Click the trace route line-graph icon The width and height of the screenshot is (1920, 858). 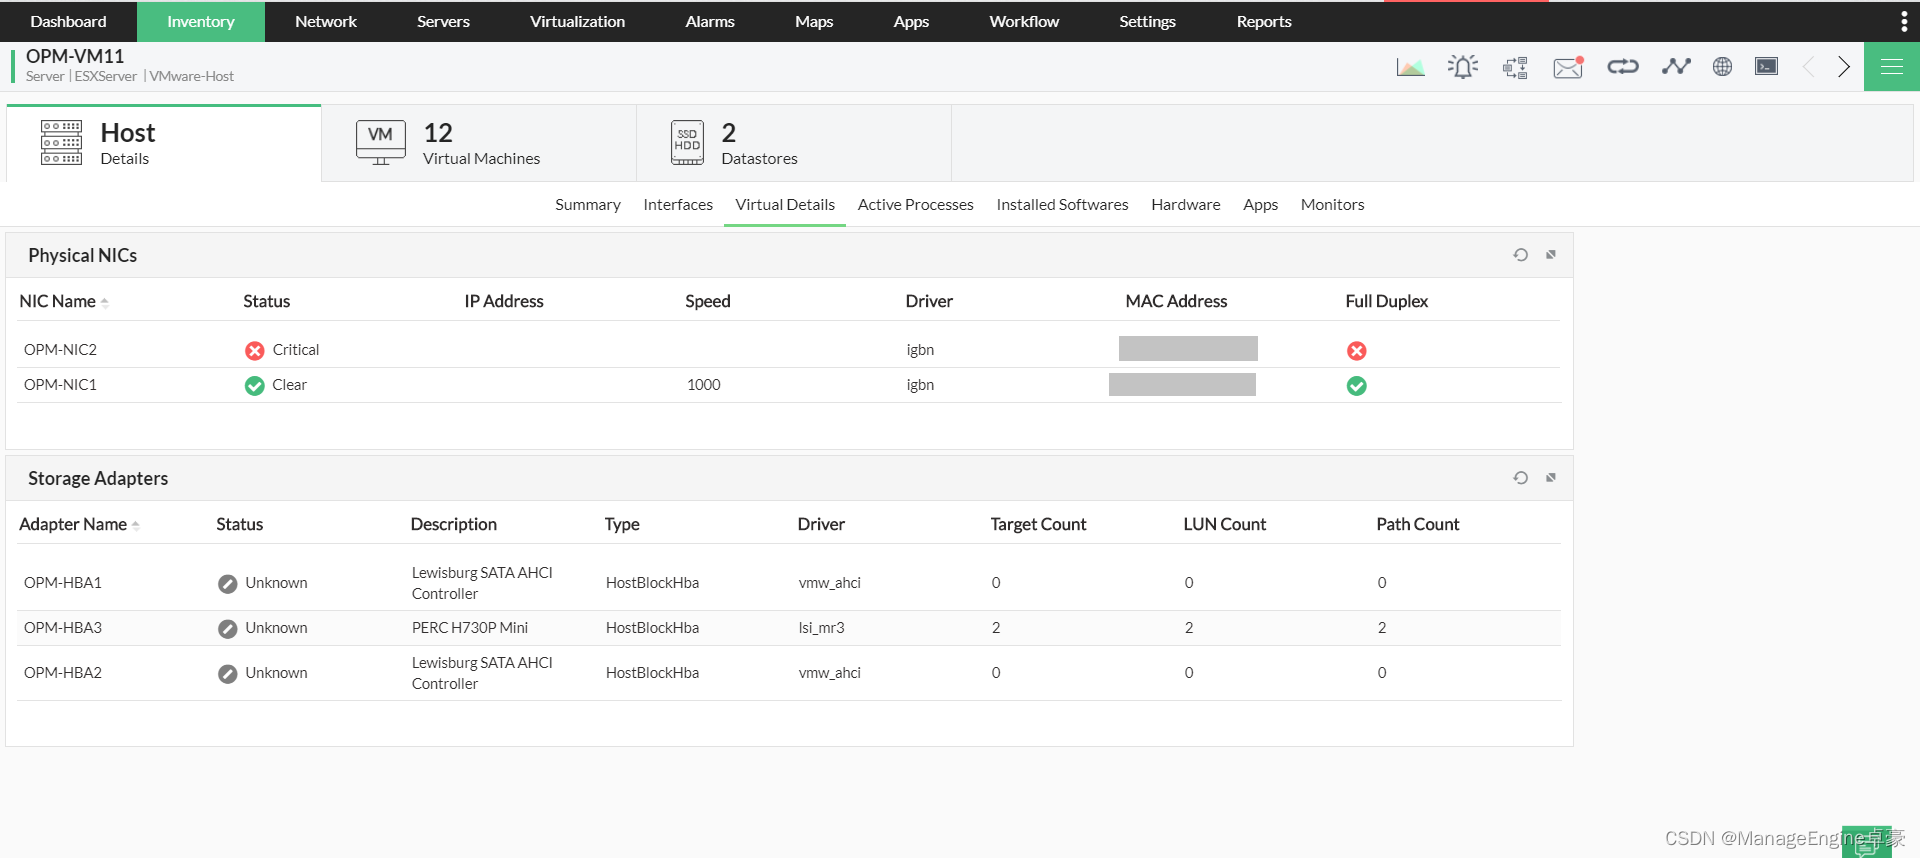1675,66
